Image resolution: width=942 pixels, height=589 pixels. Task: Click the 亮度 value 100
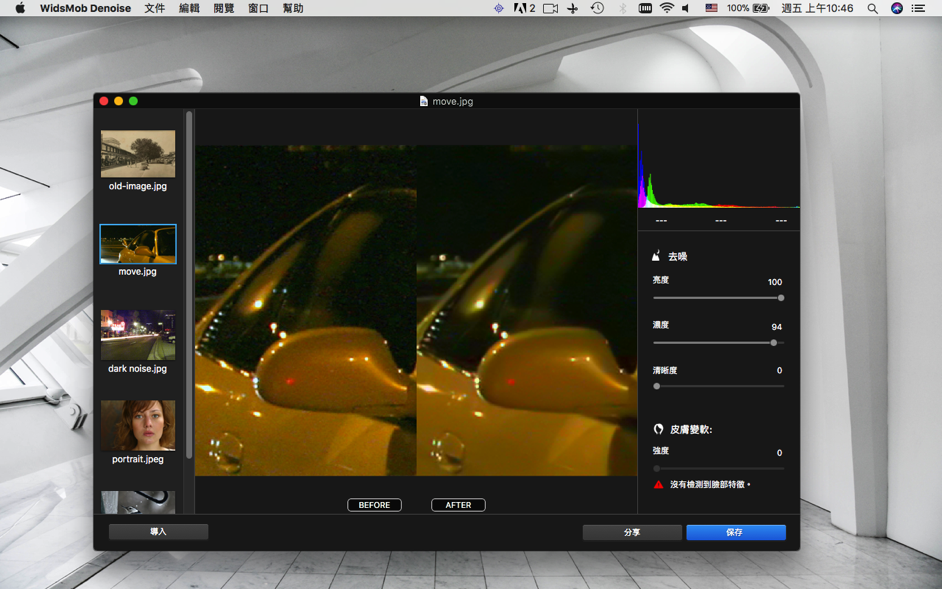coord(775,282)
